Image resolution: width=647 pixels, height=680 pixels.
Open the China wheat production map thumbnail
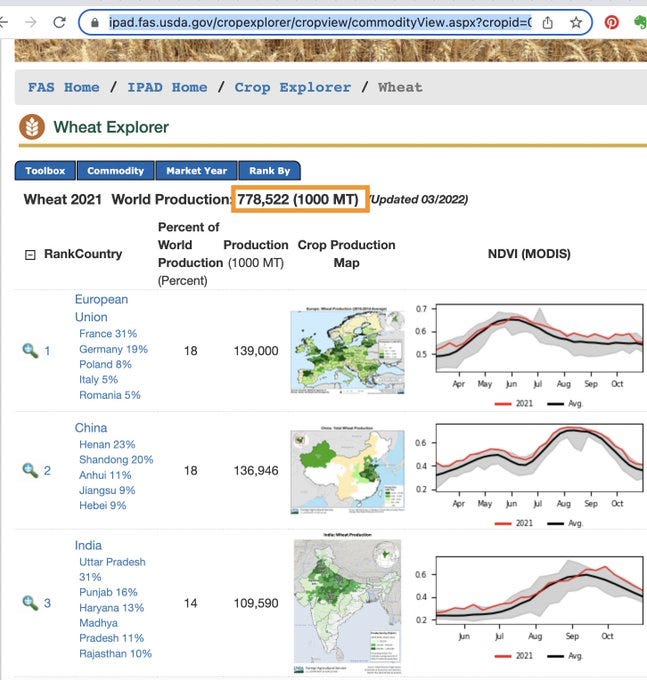(x=347, y=470)
